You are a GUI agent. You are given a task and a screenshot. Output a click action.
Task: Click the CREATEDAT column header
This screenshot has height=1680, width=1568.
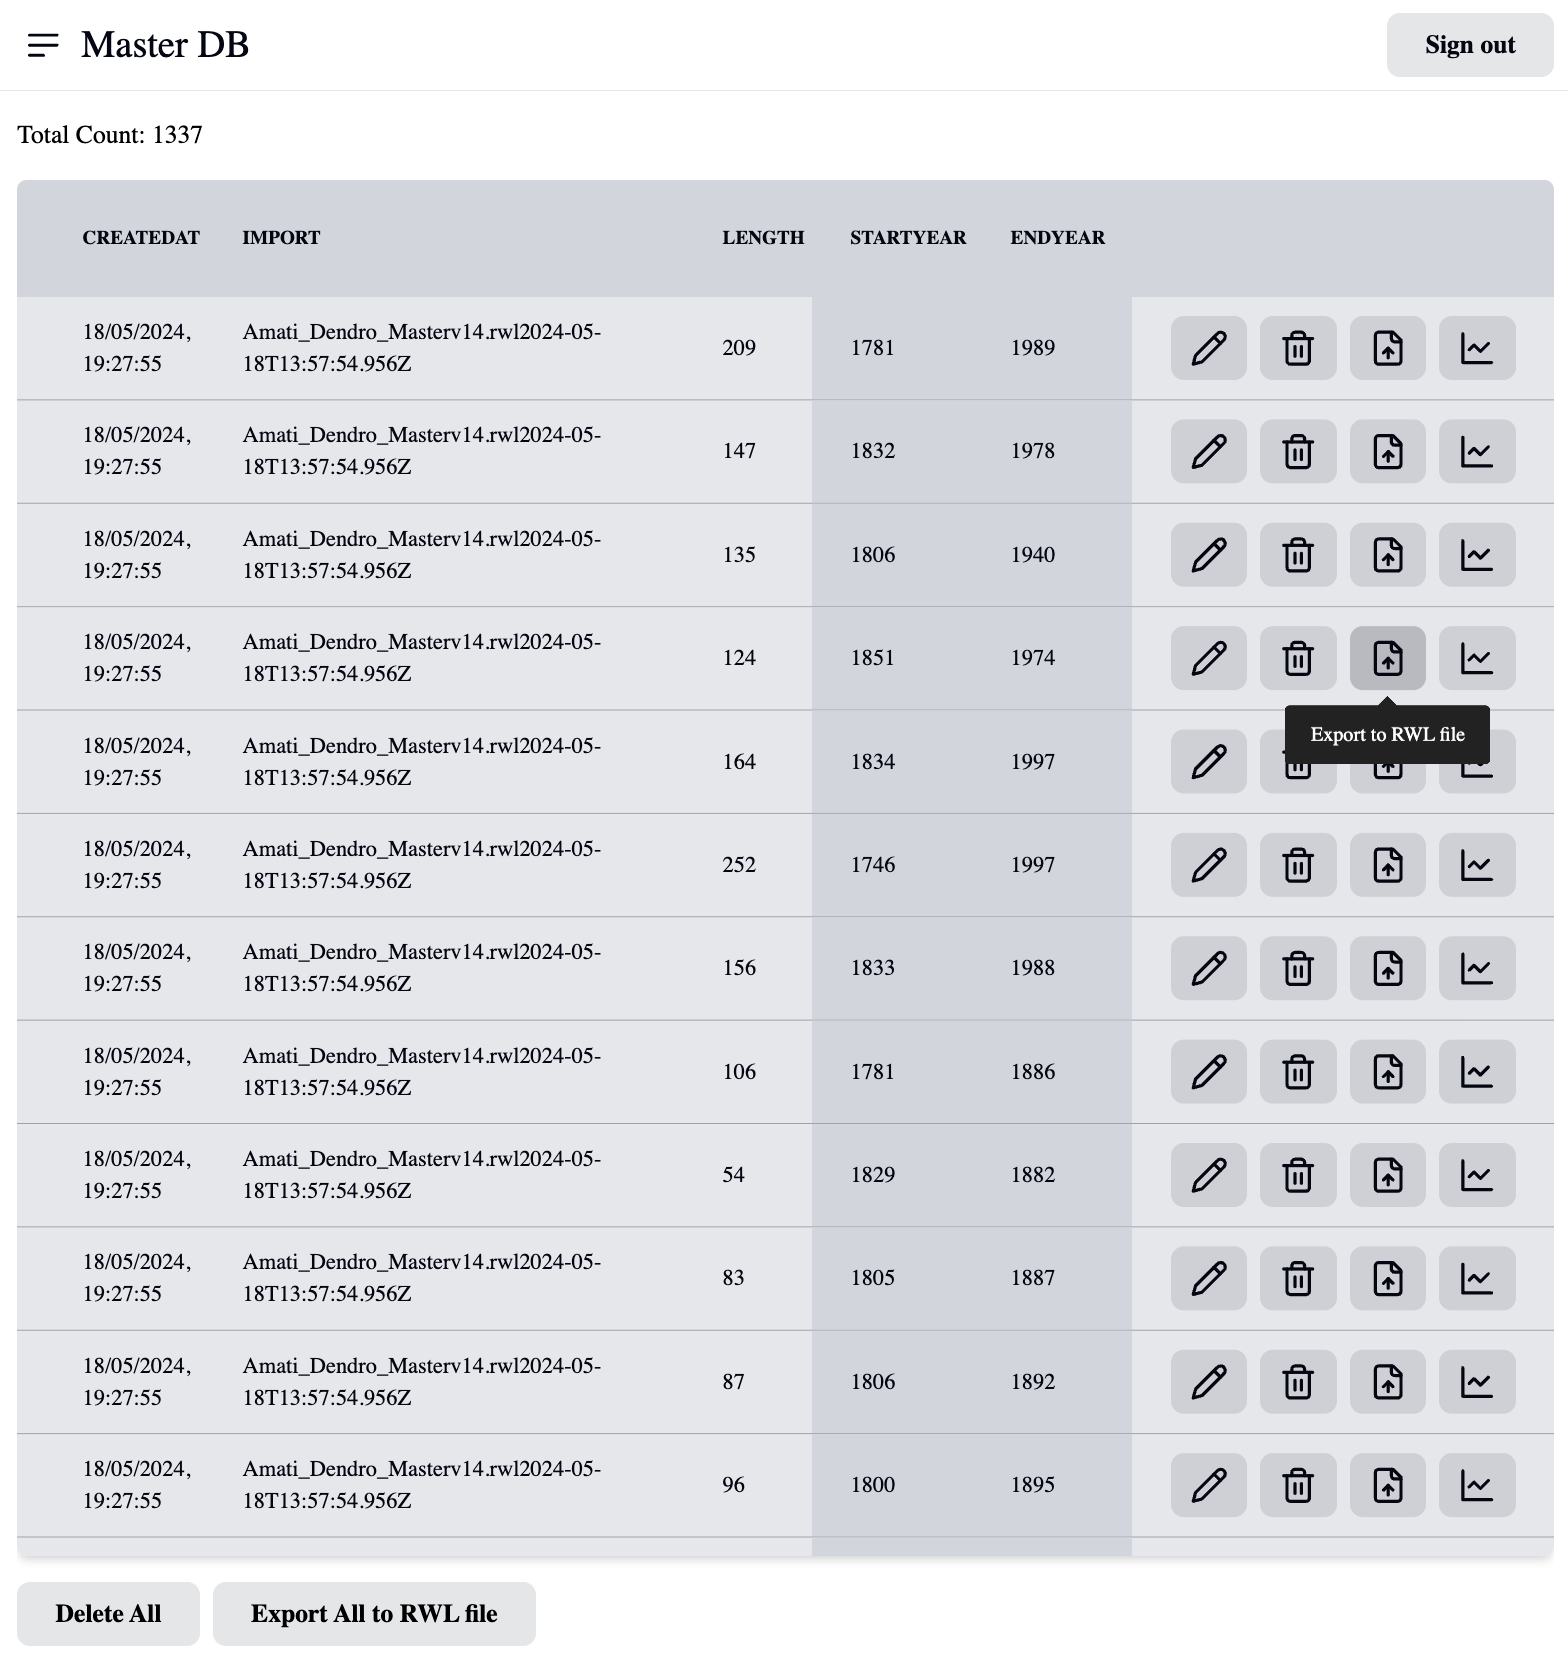coord(141,238)
